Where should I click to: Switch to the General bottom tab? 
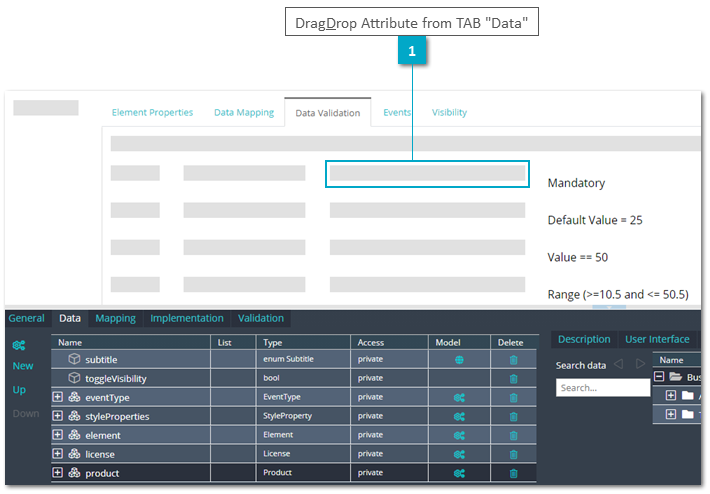[27, 318]
